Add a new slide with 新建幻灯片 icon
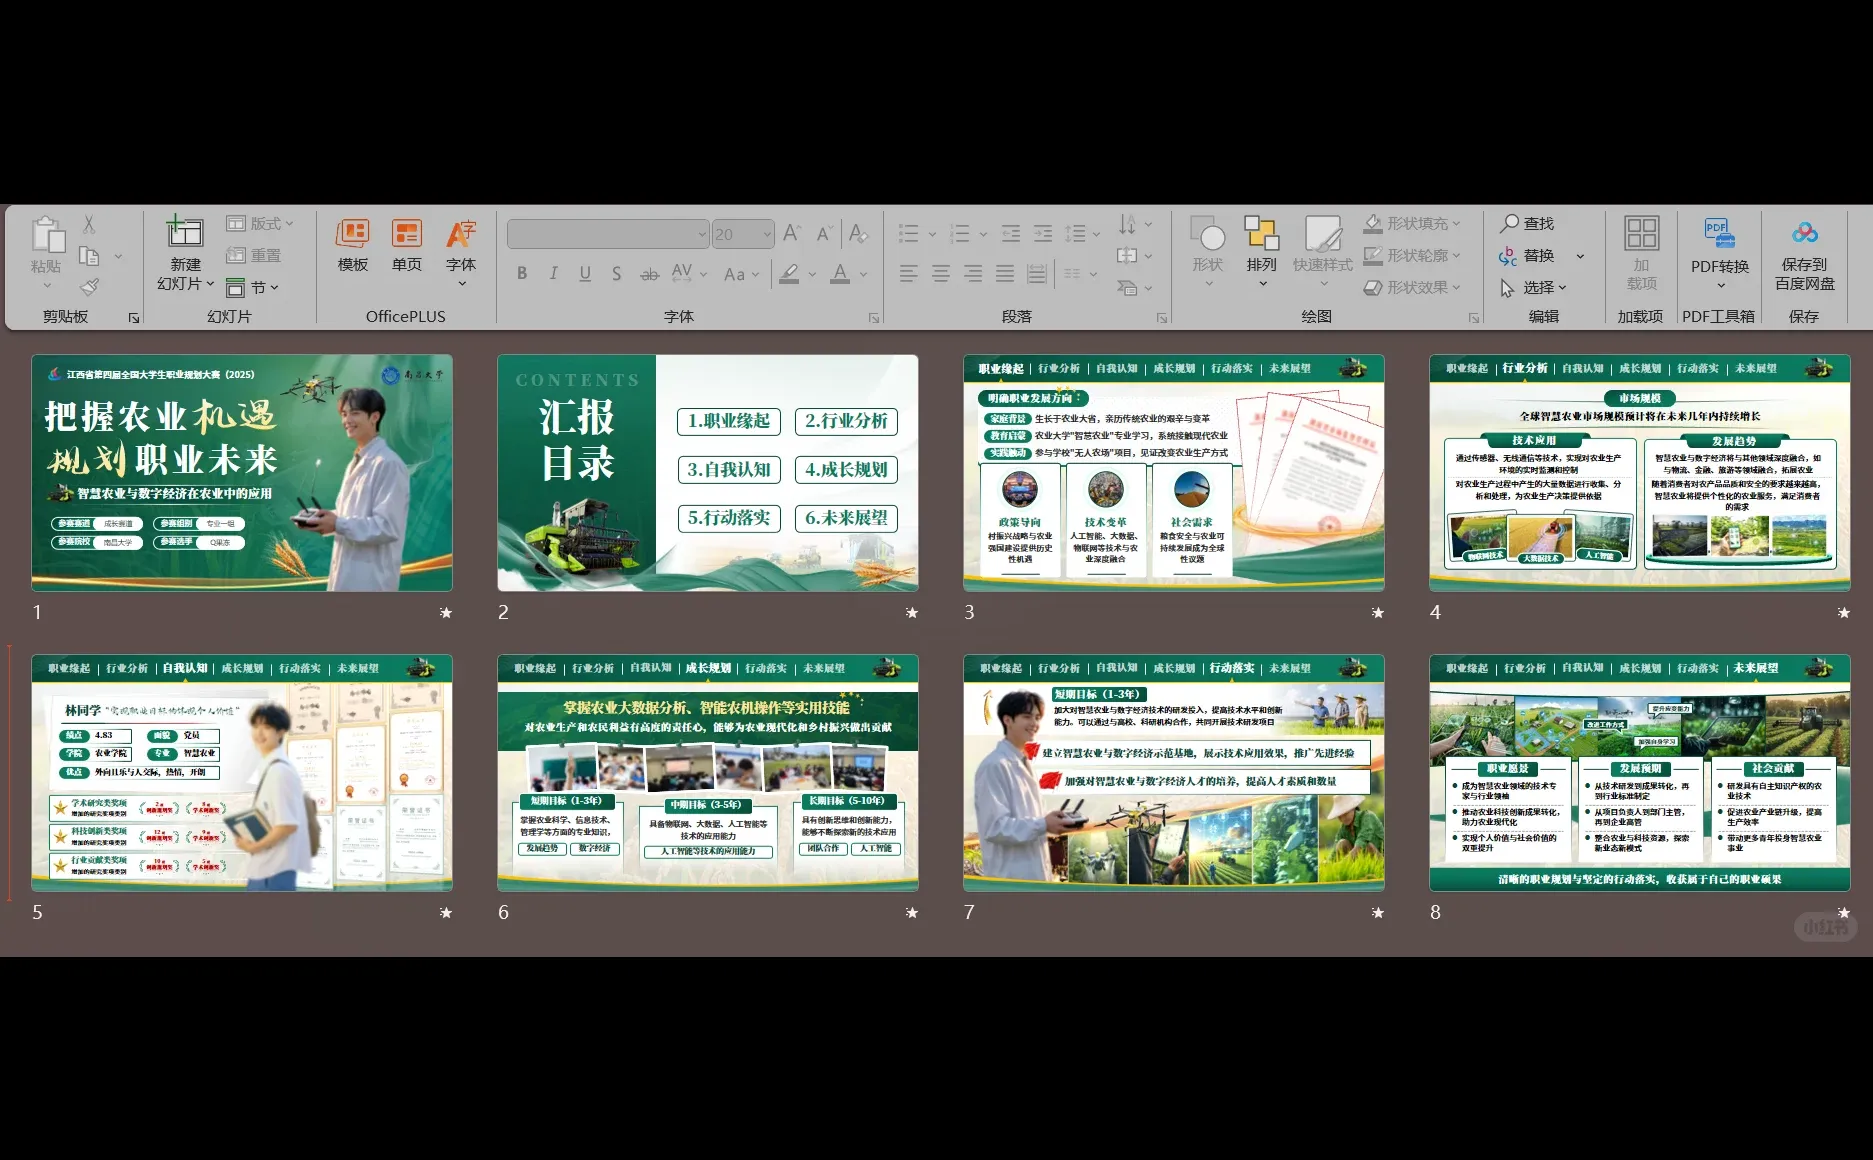 (x=185, y=232)
